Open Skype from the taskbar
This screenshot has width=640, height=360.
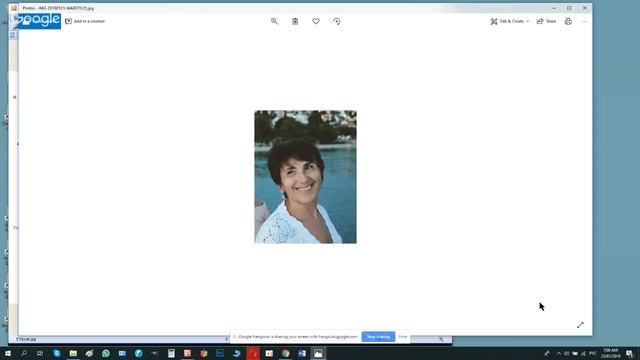(x=57, y=353)
